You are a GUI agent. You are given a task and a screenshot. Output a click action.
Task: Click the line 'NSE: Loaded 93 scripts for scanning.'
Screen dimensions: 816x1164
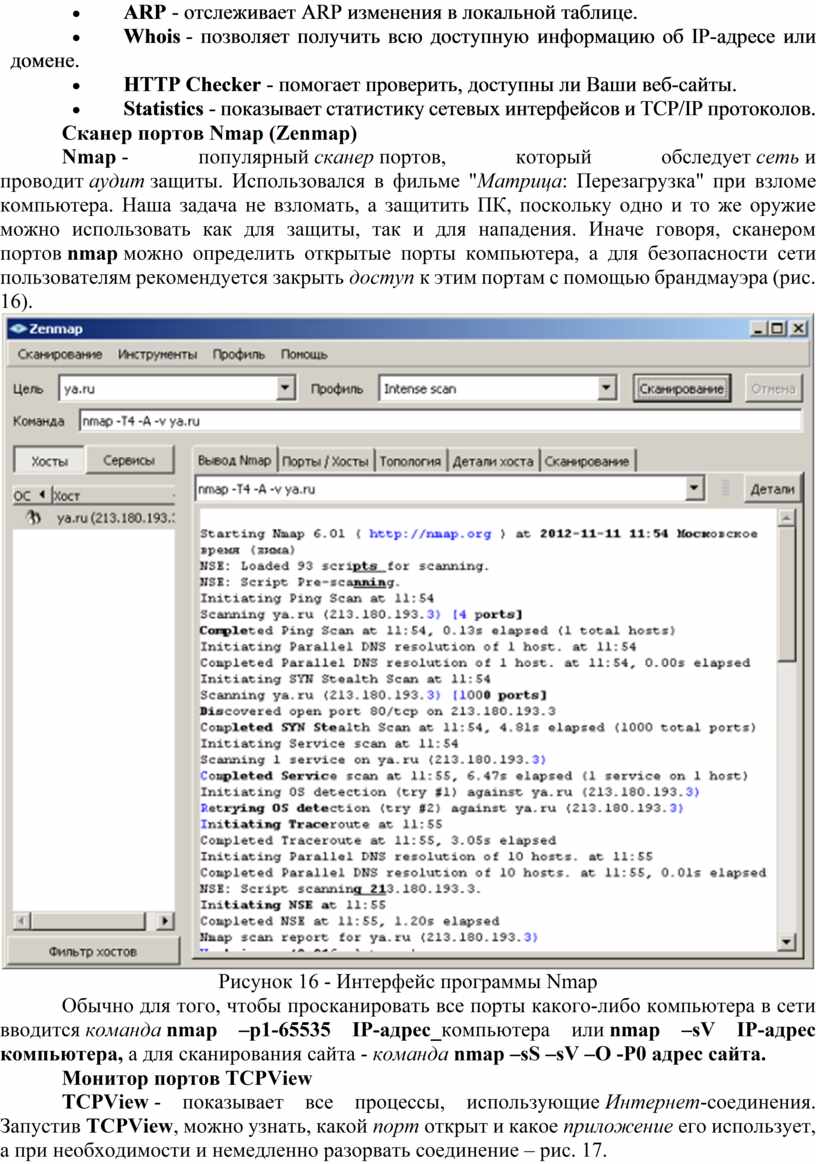coord(345,566)
